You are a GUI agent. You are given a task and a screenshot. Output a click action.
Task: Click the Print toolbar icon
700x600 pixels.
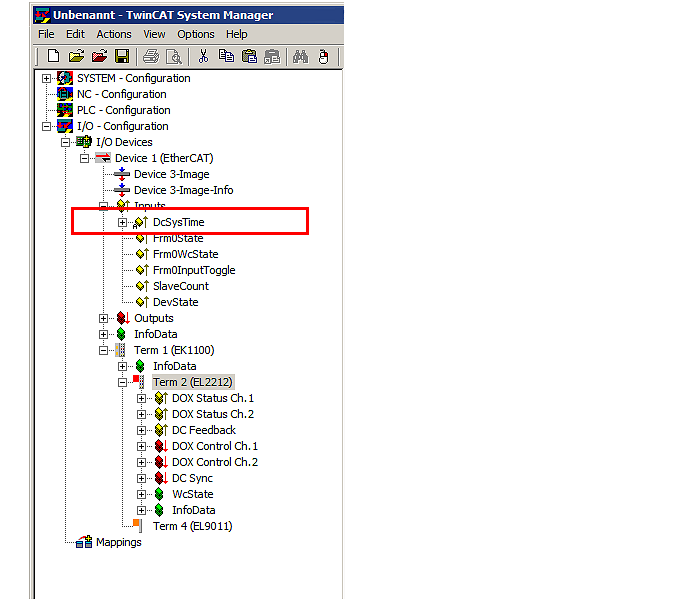[x=151, y=56]
